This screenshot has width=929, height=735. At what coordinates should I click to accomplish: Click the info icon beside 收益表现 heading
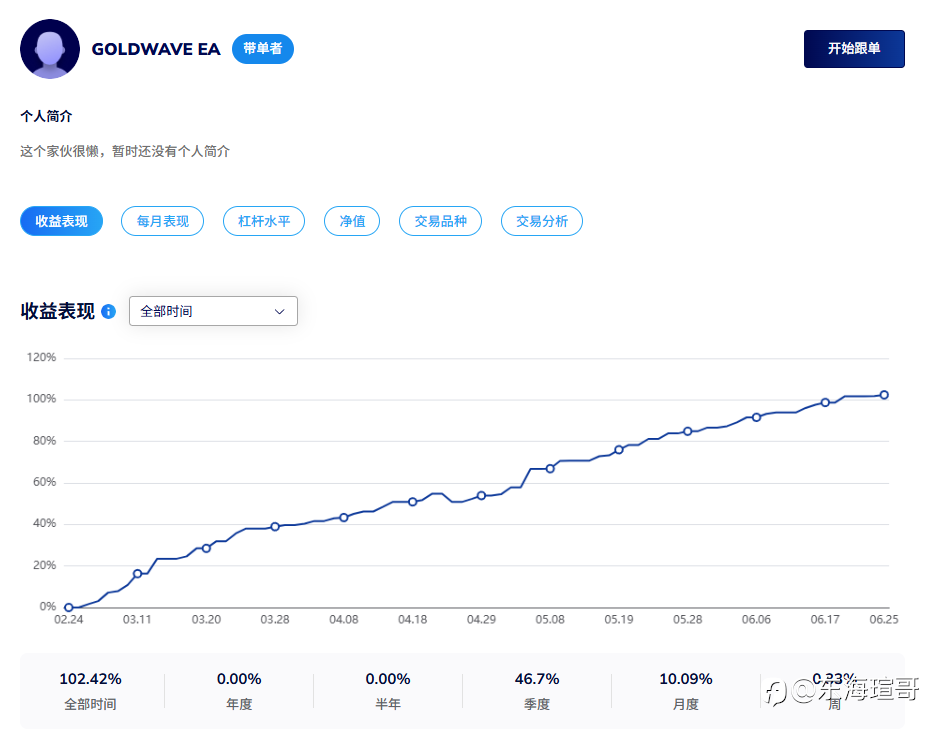[108, 312]
